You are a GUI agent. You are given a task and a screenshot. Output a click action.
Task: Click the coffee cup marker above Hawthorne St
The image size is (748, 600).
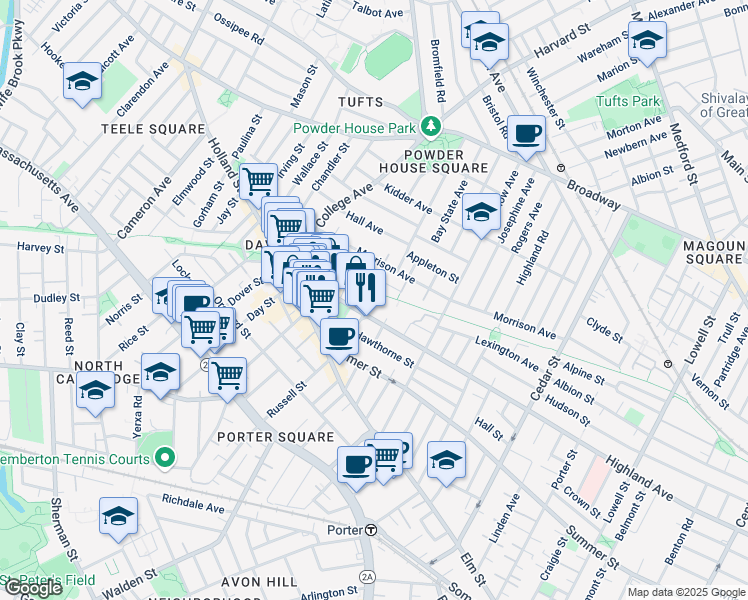coord(339,341)
